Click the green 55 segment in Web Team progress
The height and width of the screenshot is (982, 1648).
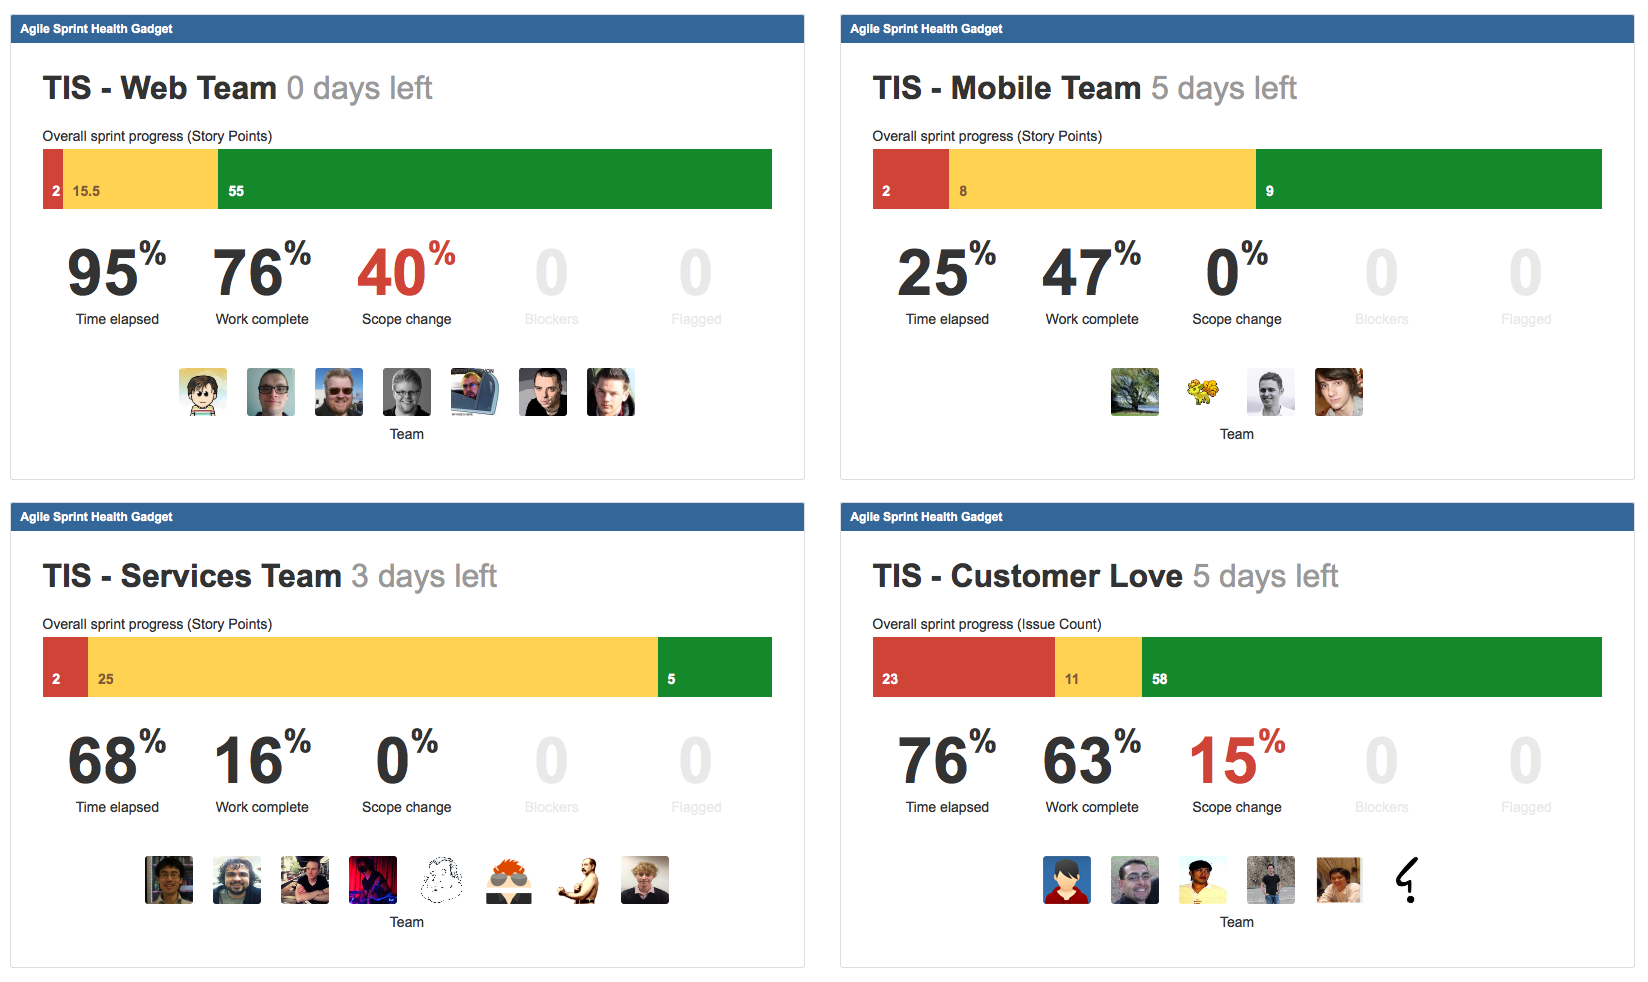(494, 179)
